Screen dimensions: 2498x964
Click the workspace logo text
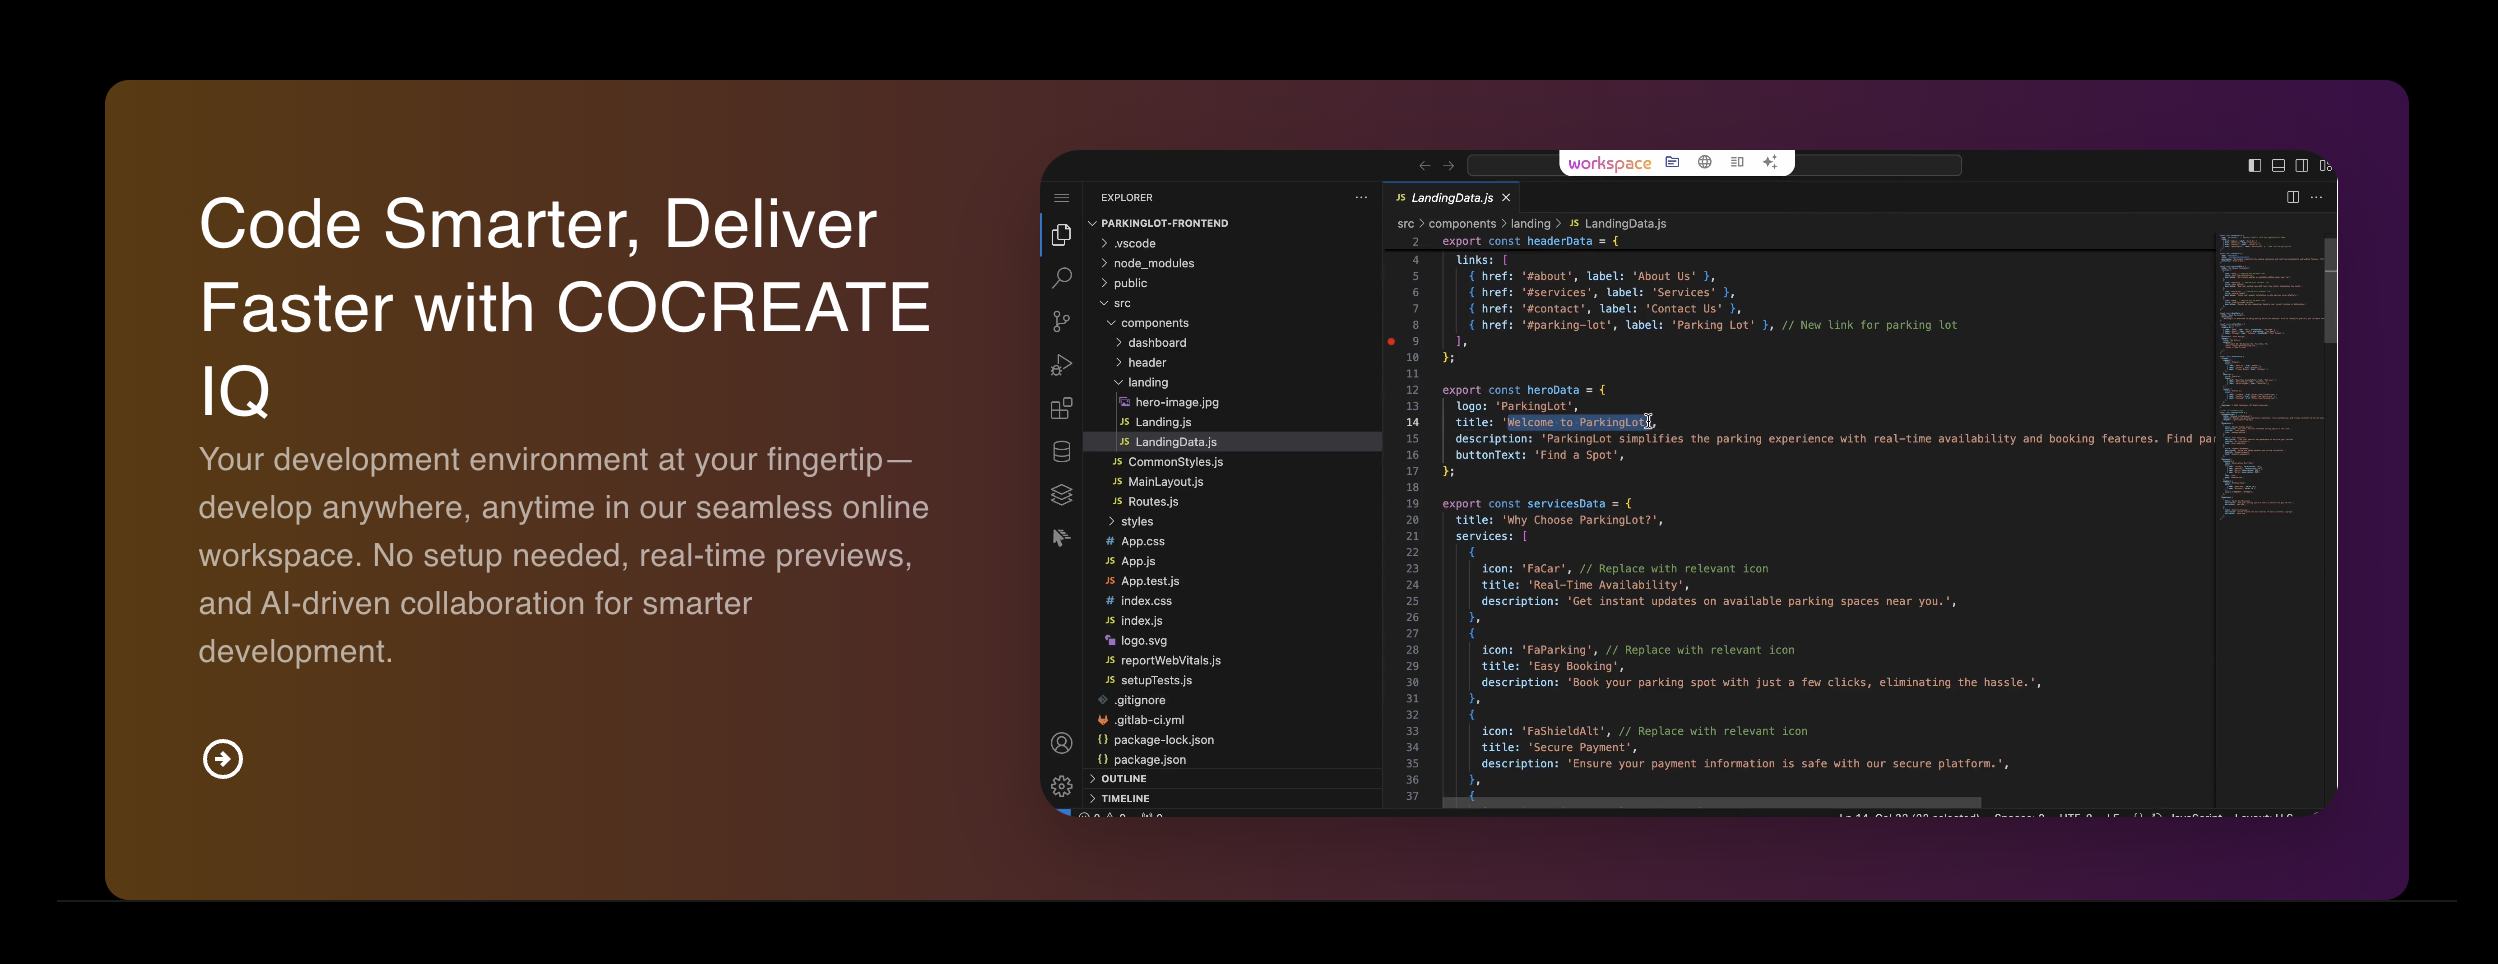click(x=1610, y=163)
